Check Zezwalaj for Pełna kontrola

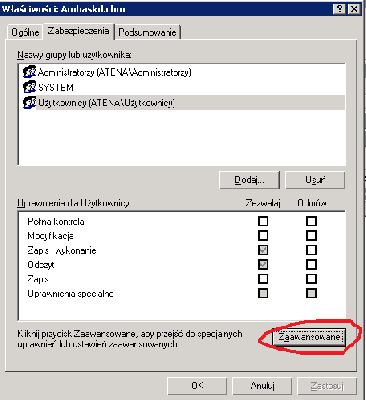point(263,221)
